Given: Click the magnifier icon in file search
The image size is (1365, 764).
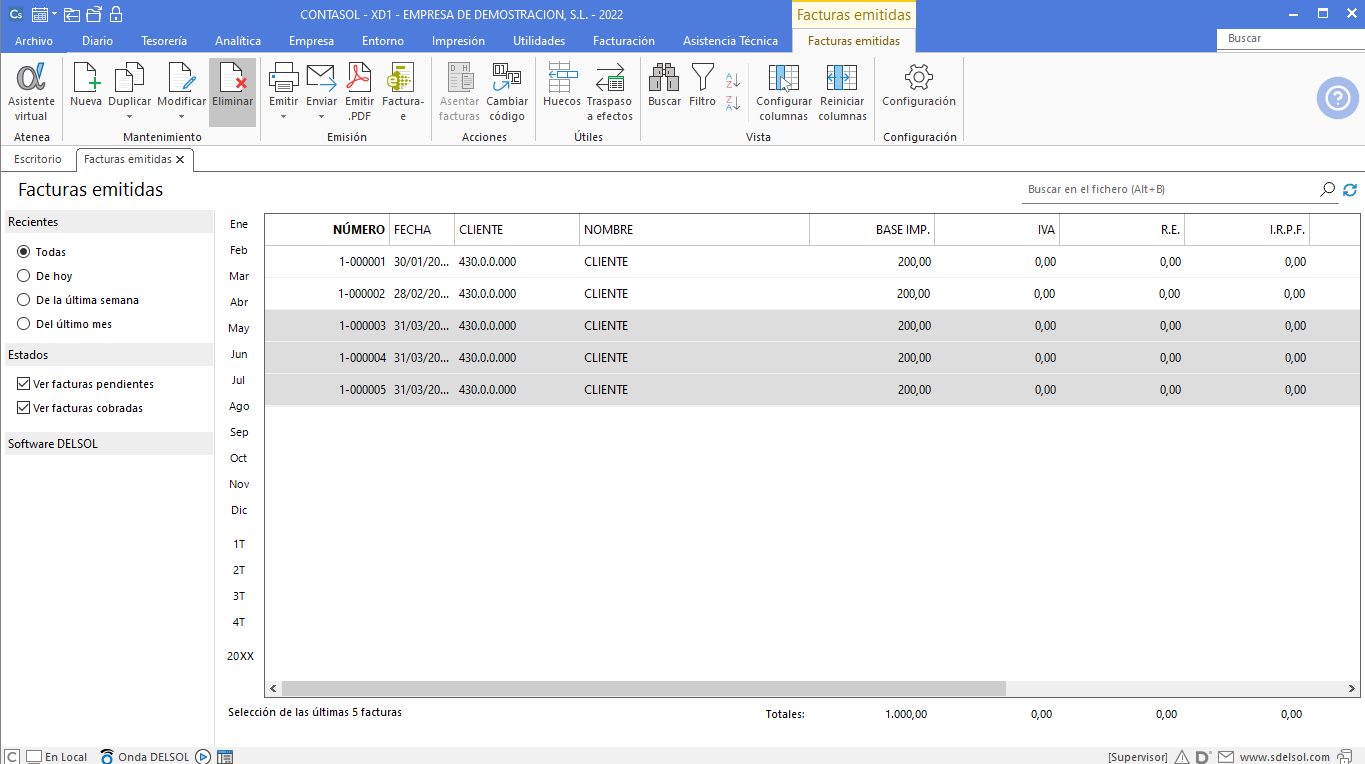Looking at the screenshot, I should (1327, 189).
